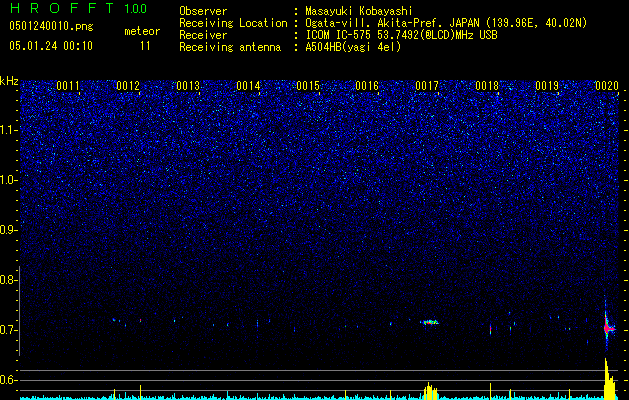Click the 1.1 frequency axis label
The height and width of the screenshot is (400, 629).
9,130
